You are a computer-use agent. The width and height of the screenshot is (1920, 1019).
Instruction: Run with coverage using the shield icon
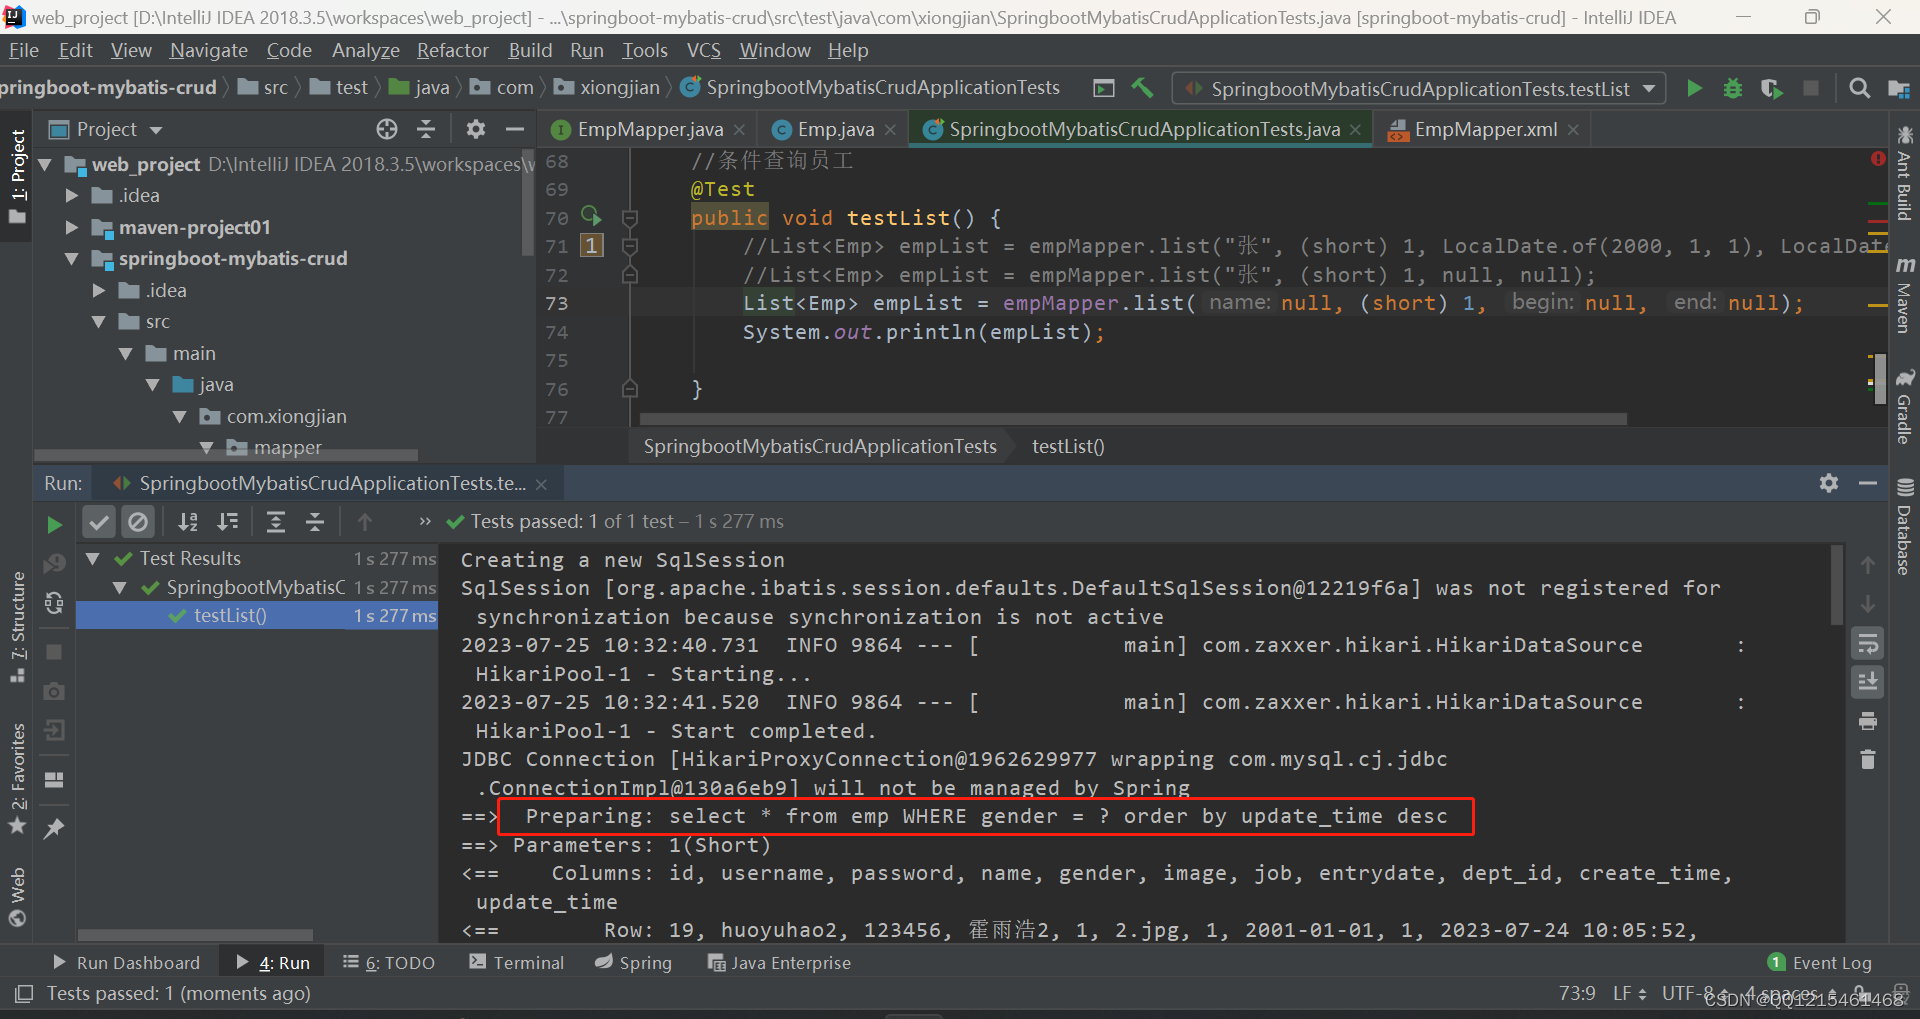tap(1771, 88)
